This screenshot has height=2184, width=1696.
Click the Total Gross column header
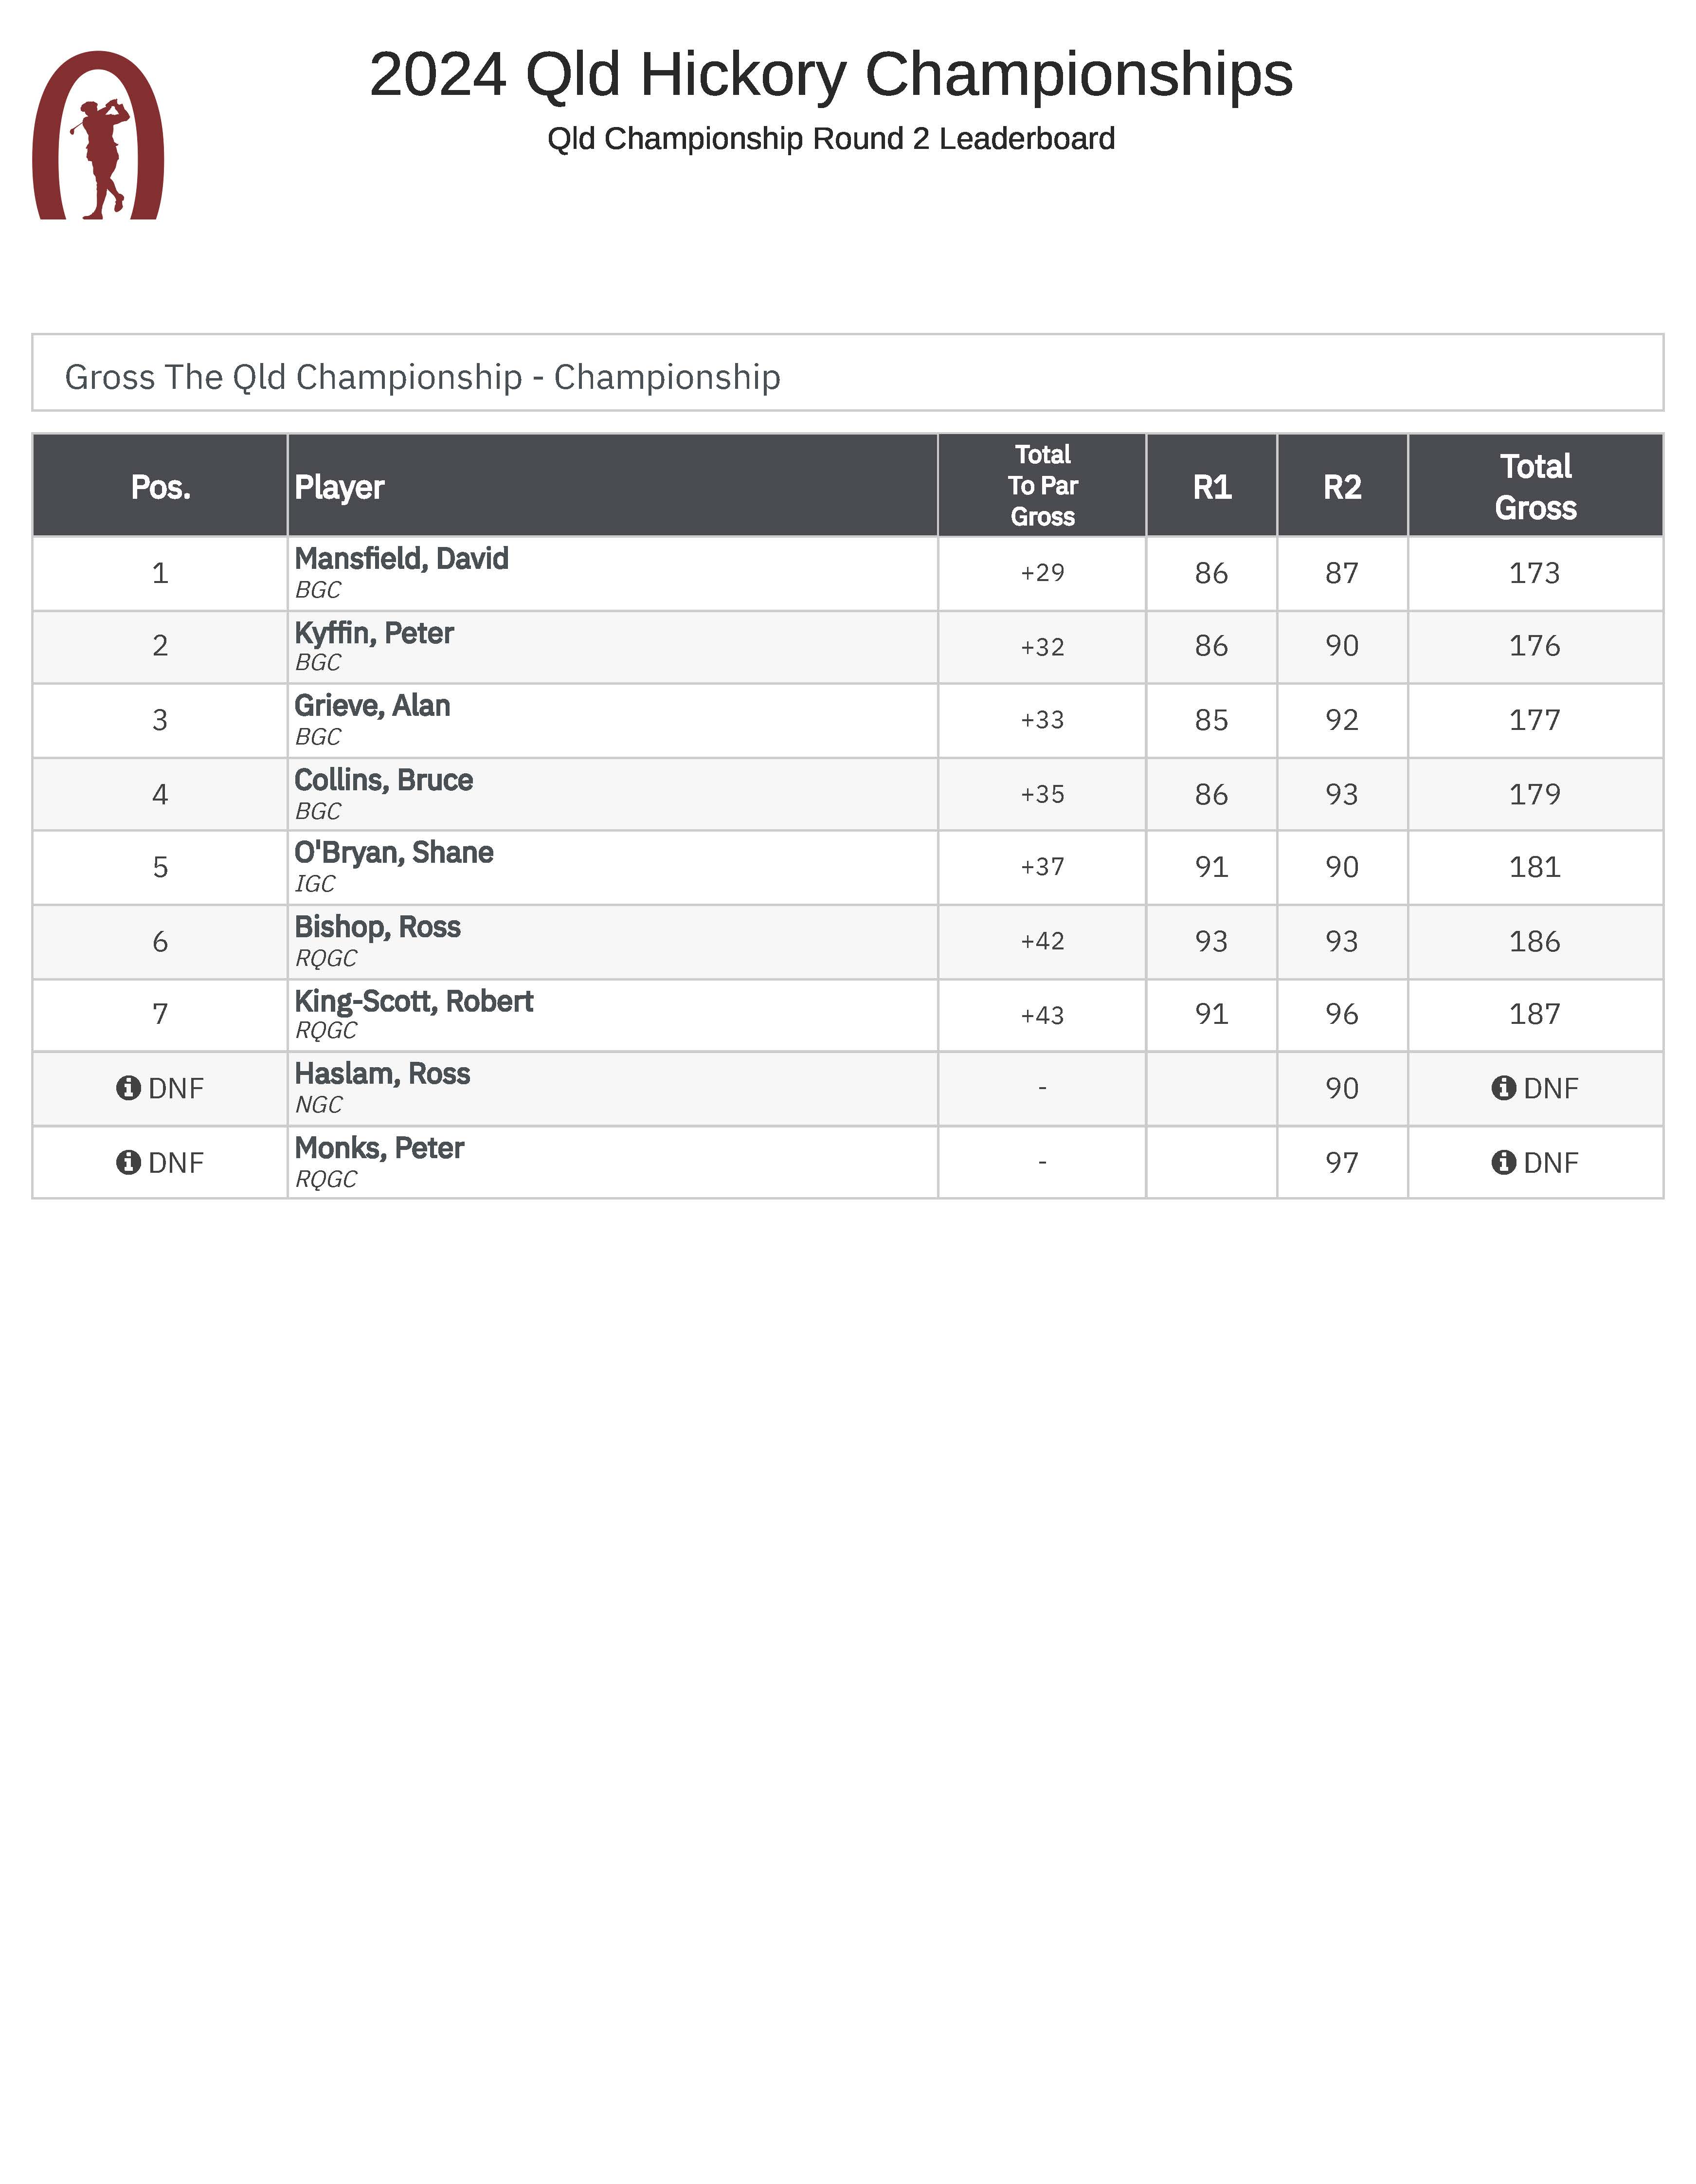click(1535, 487)
